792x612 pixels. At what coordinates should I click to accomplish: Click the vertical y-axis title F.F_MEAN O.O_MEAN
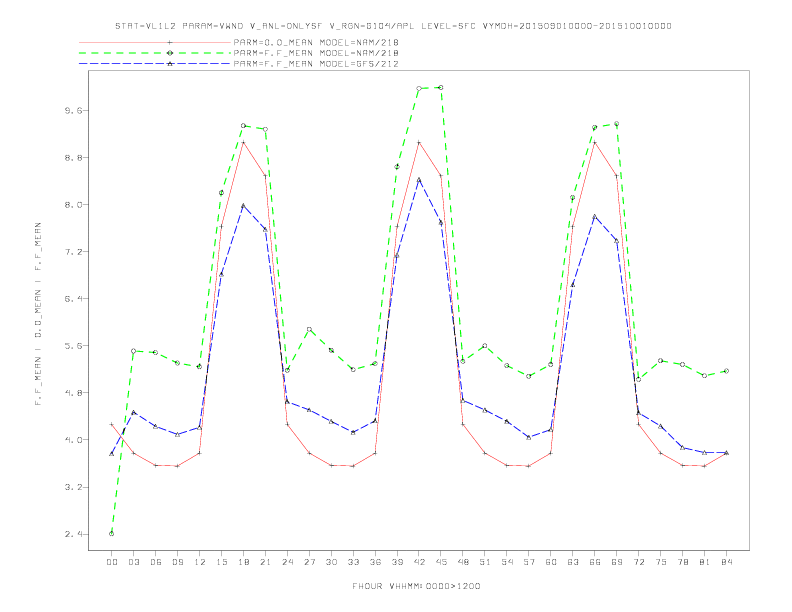click(38, 314)
